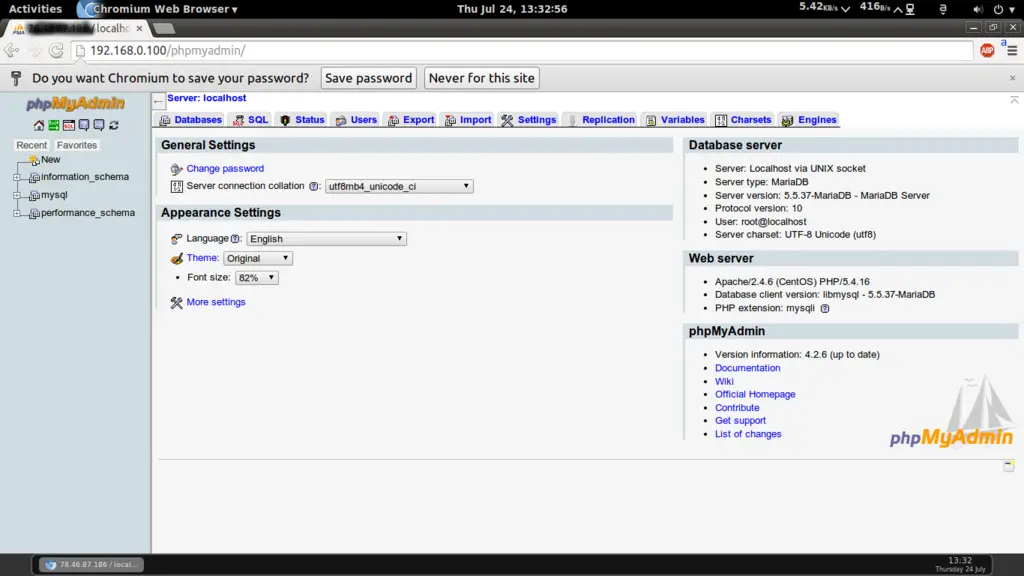Click the Home icon in phpMyAdmin sidebar
Image resolution: width=1024 pixels, height=576 pixels.
click(x=39, y=125)
